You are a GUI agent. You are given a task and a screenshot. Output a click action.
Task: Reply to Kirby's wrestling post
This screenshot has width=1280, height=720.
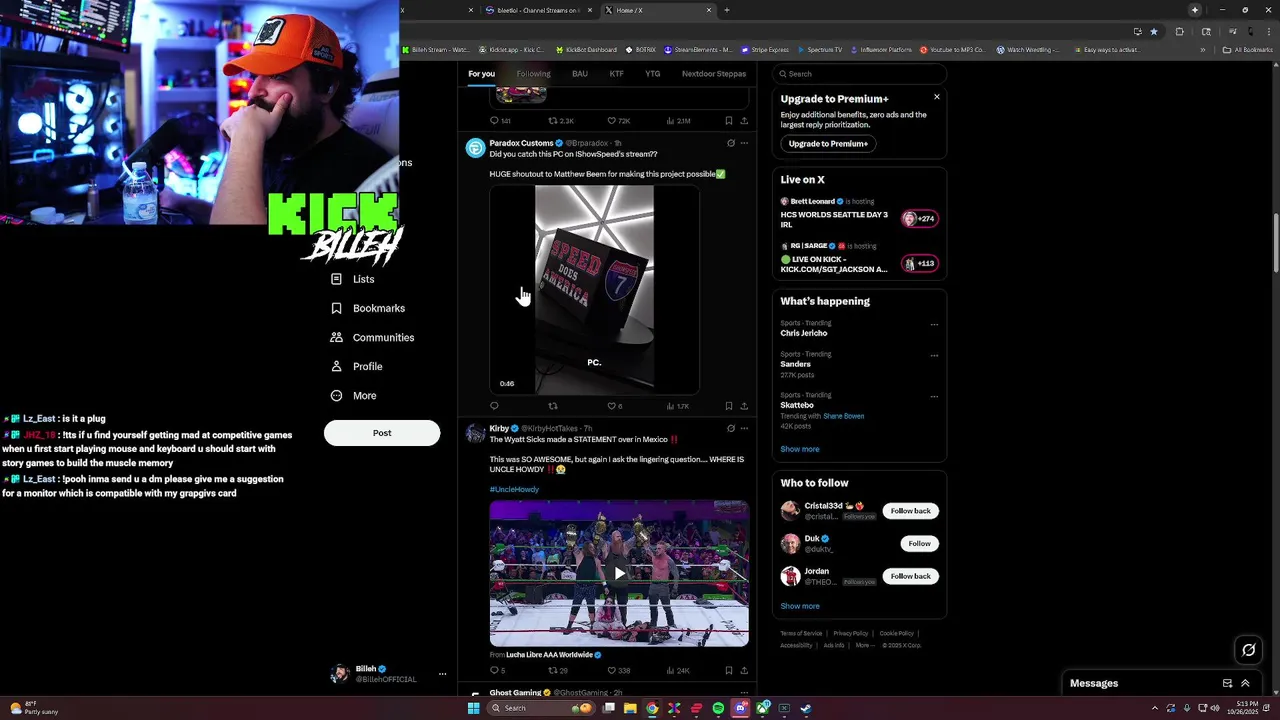497,670
